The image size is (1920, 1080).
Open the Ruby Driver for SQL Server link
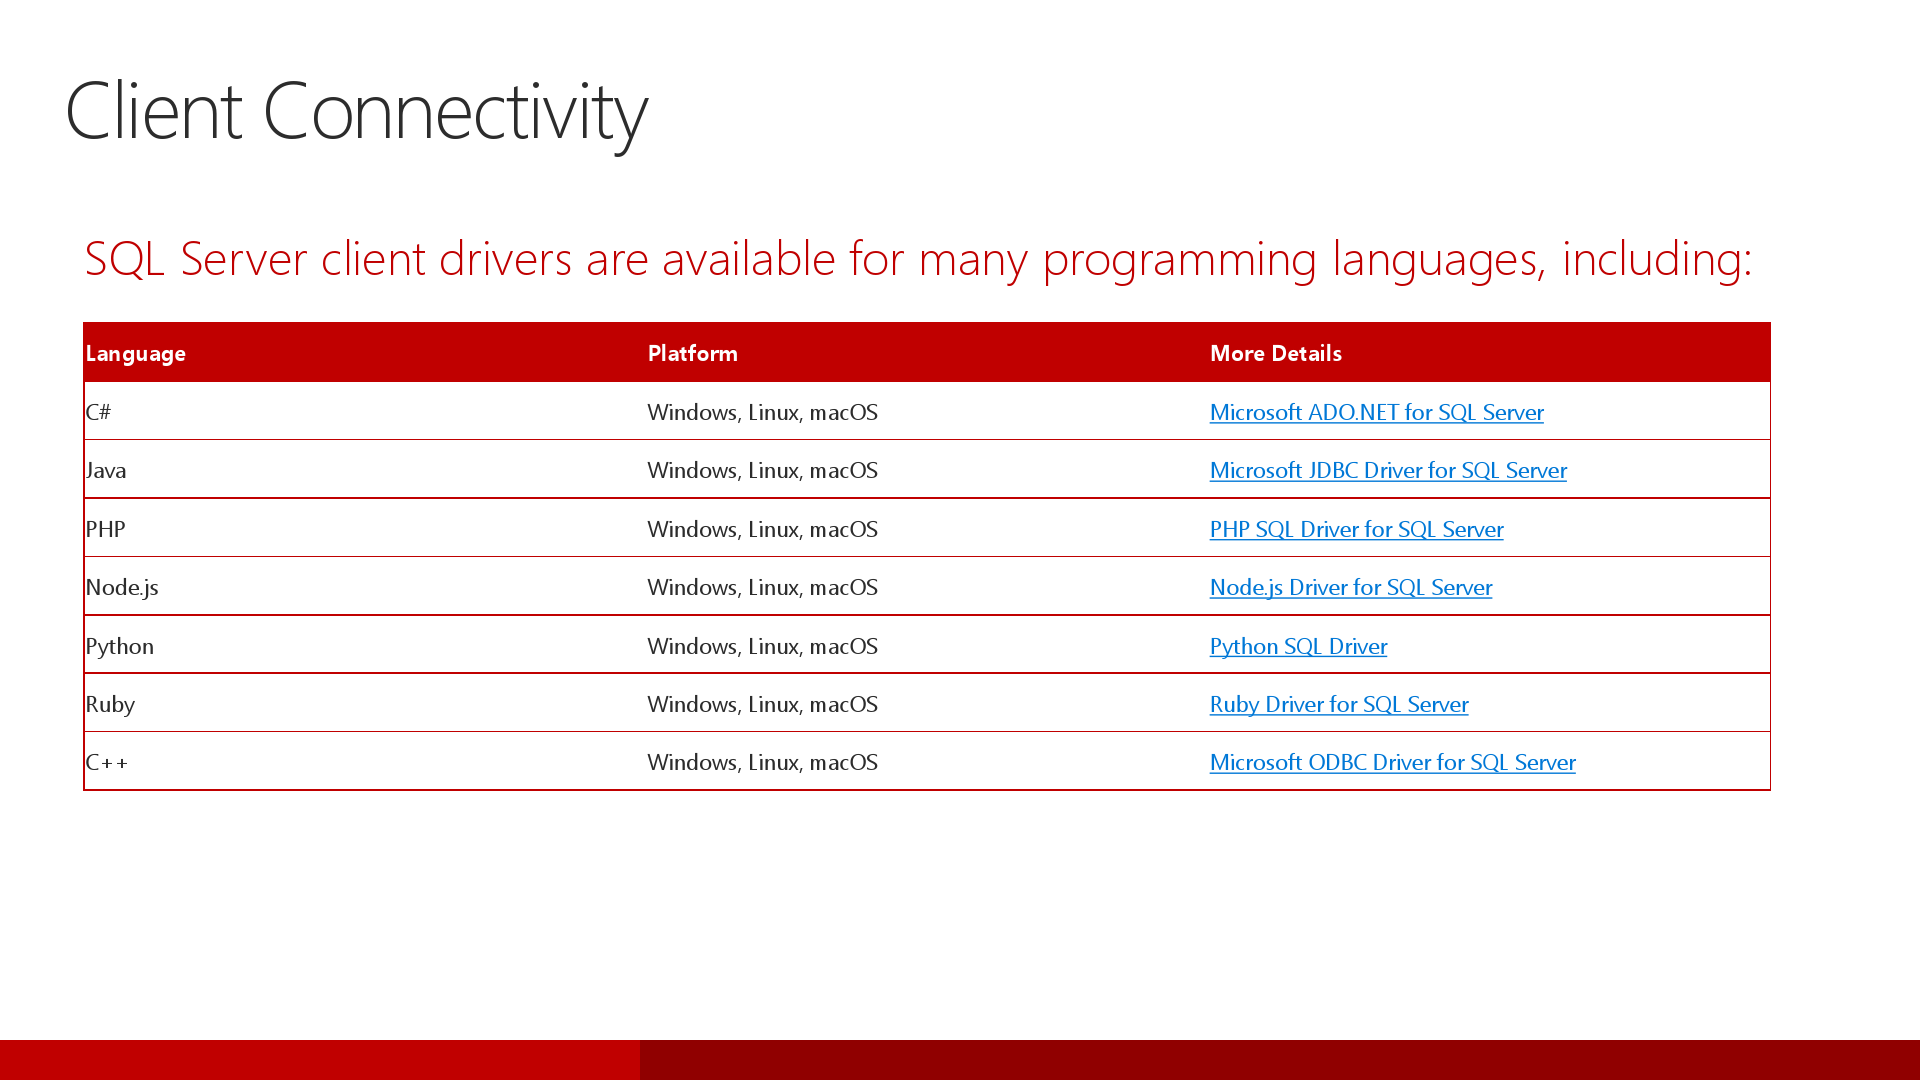pyautogui.click(x=1339, y=704)
